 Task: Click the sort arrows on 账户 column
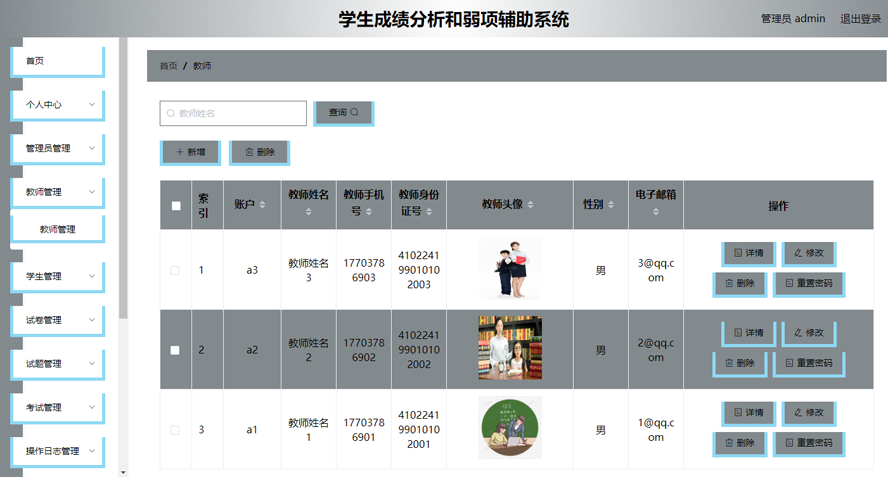coord(262,205)
